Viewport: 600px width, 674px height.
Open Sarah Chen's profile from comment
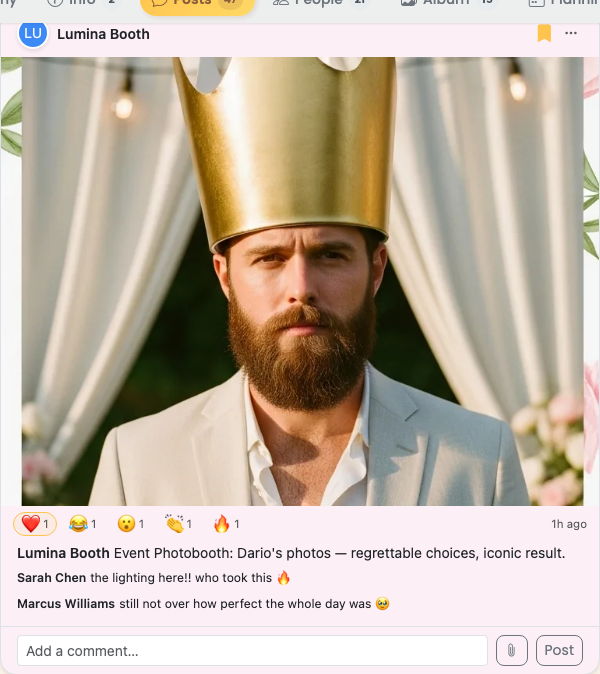click(x=52, y=578)
